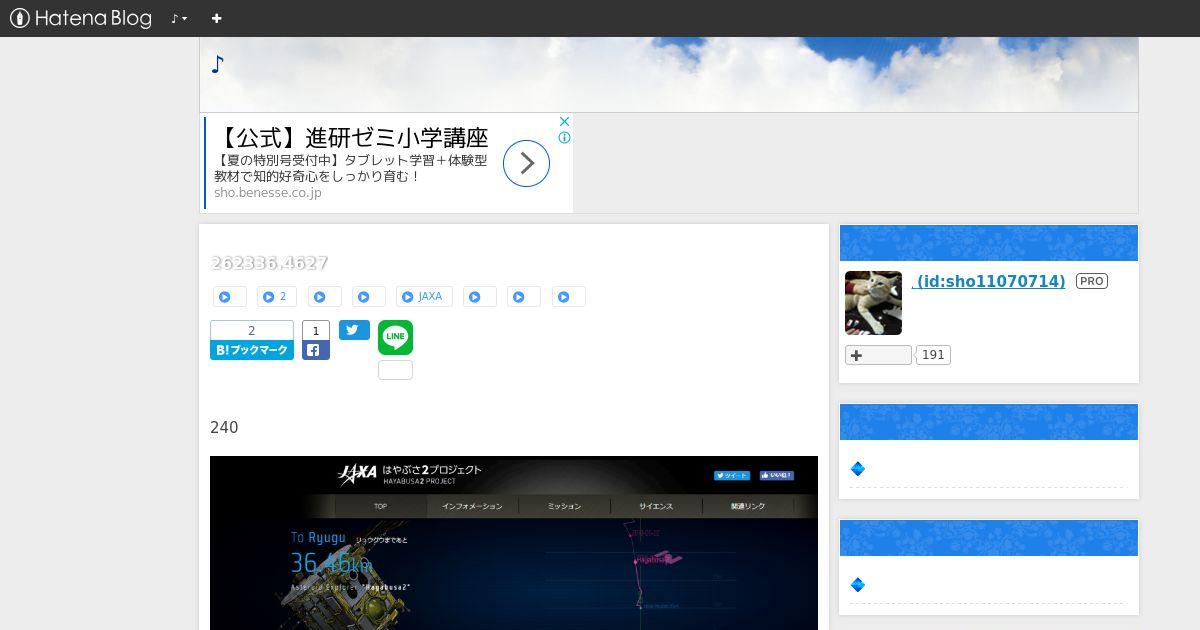The height and width of the screenshot is (630, 1200).
Task: Click the sho.benesse.co.jp ad URL
Action: (x=268, y=193)
